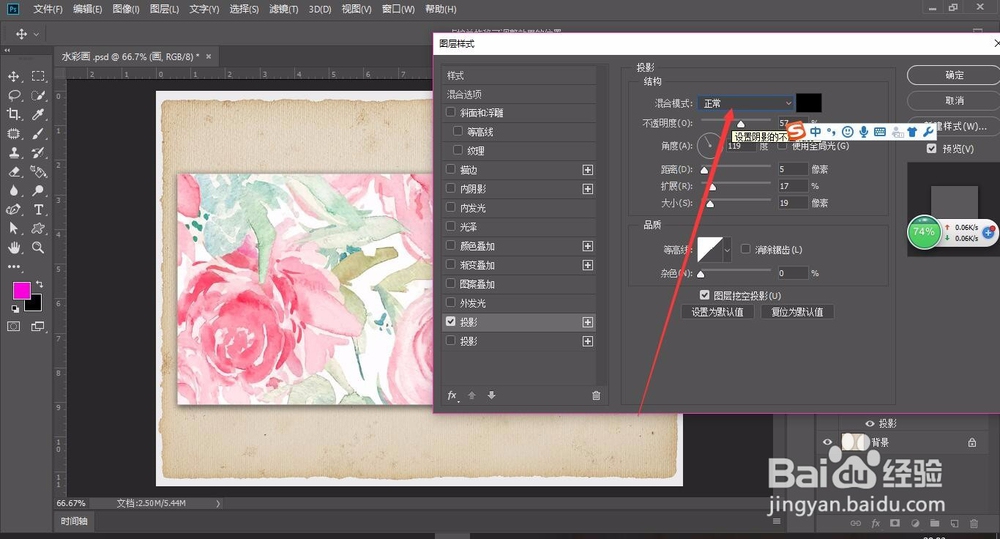This screenshot has width=1000, height=539.
Task: Open the contour picker dropdown arrow
Action: [727, 249]
